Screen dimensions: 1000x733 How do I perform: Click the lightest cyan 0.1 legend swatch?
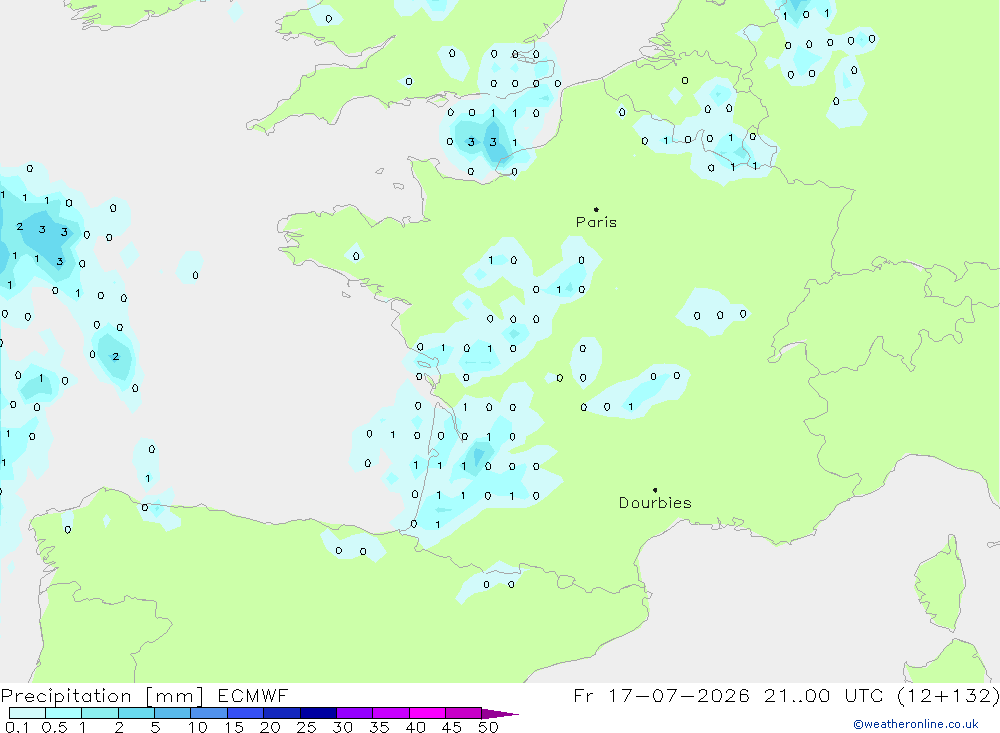pyautogui.click(x=27, y=713)
